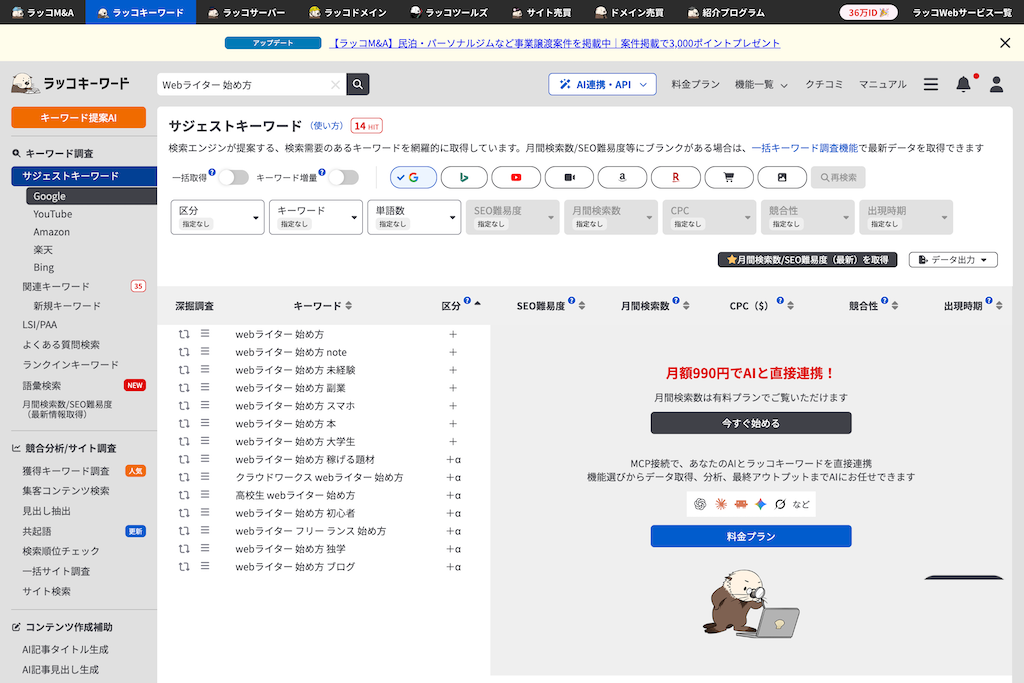This screenshot has width=1024, height=683.
Task: Select the video search engine filter
Action: (569, 178)
